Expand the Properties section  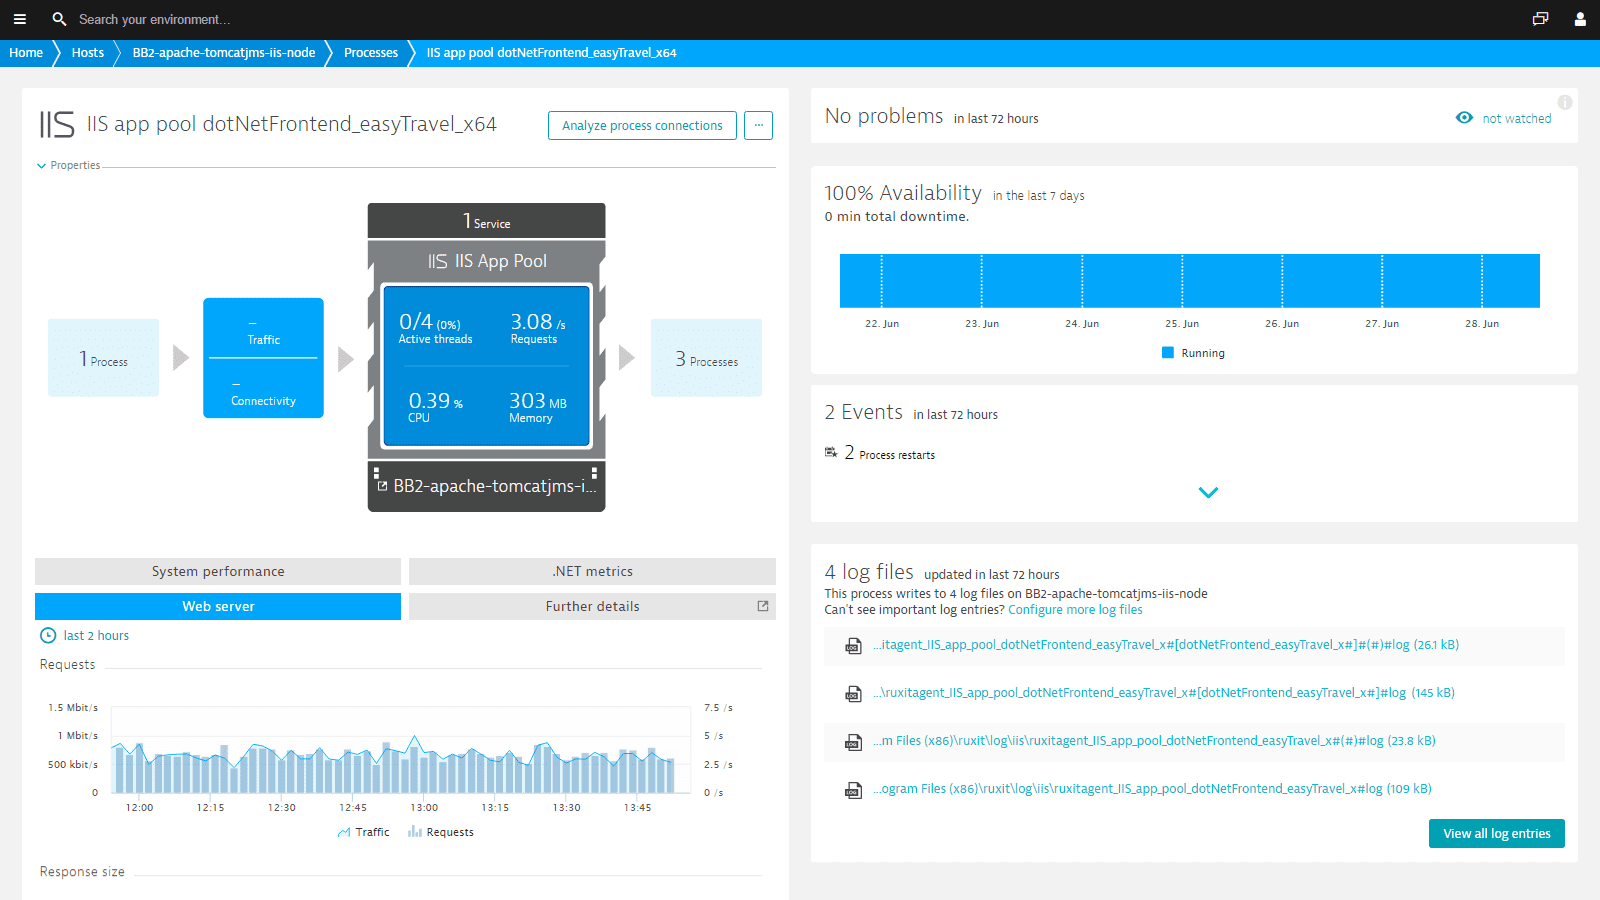(68, 165)
